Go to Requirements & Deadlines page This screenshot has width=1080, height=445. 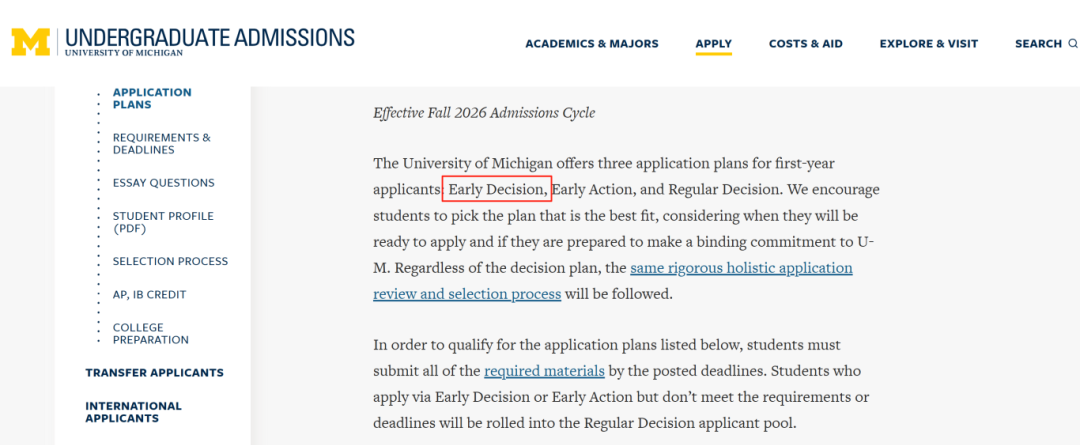coord(162,143)
